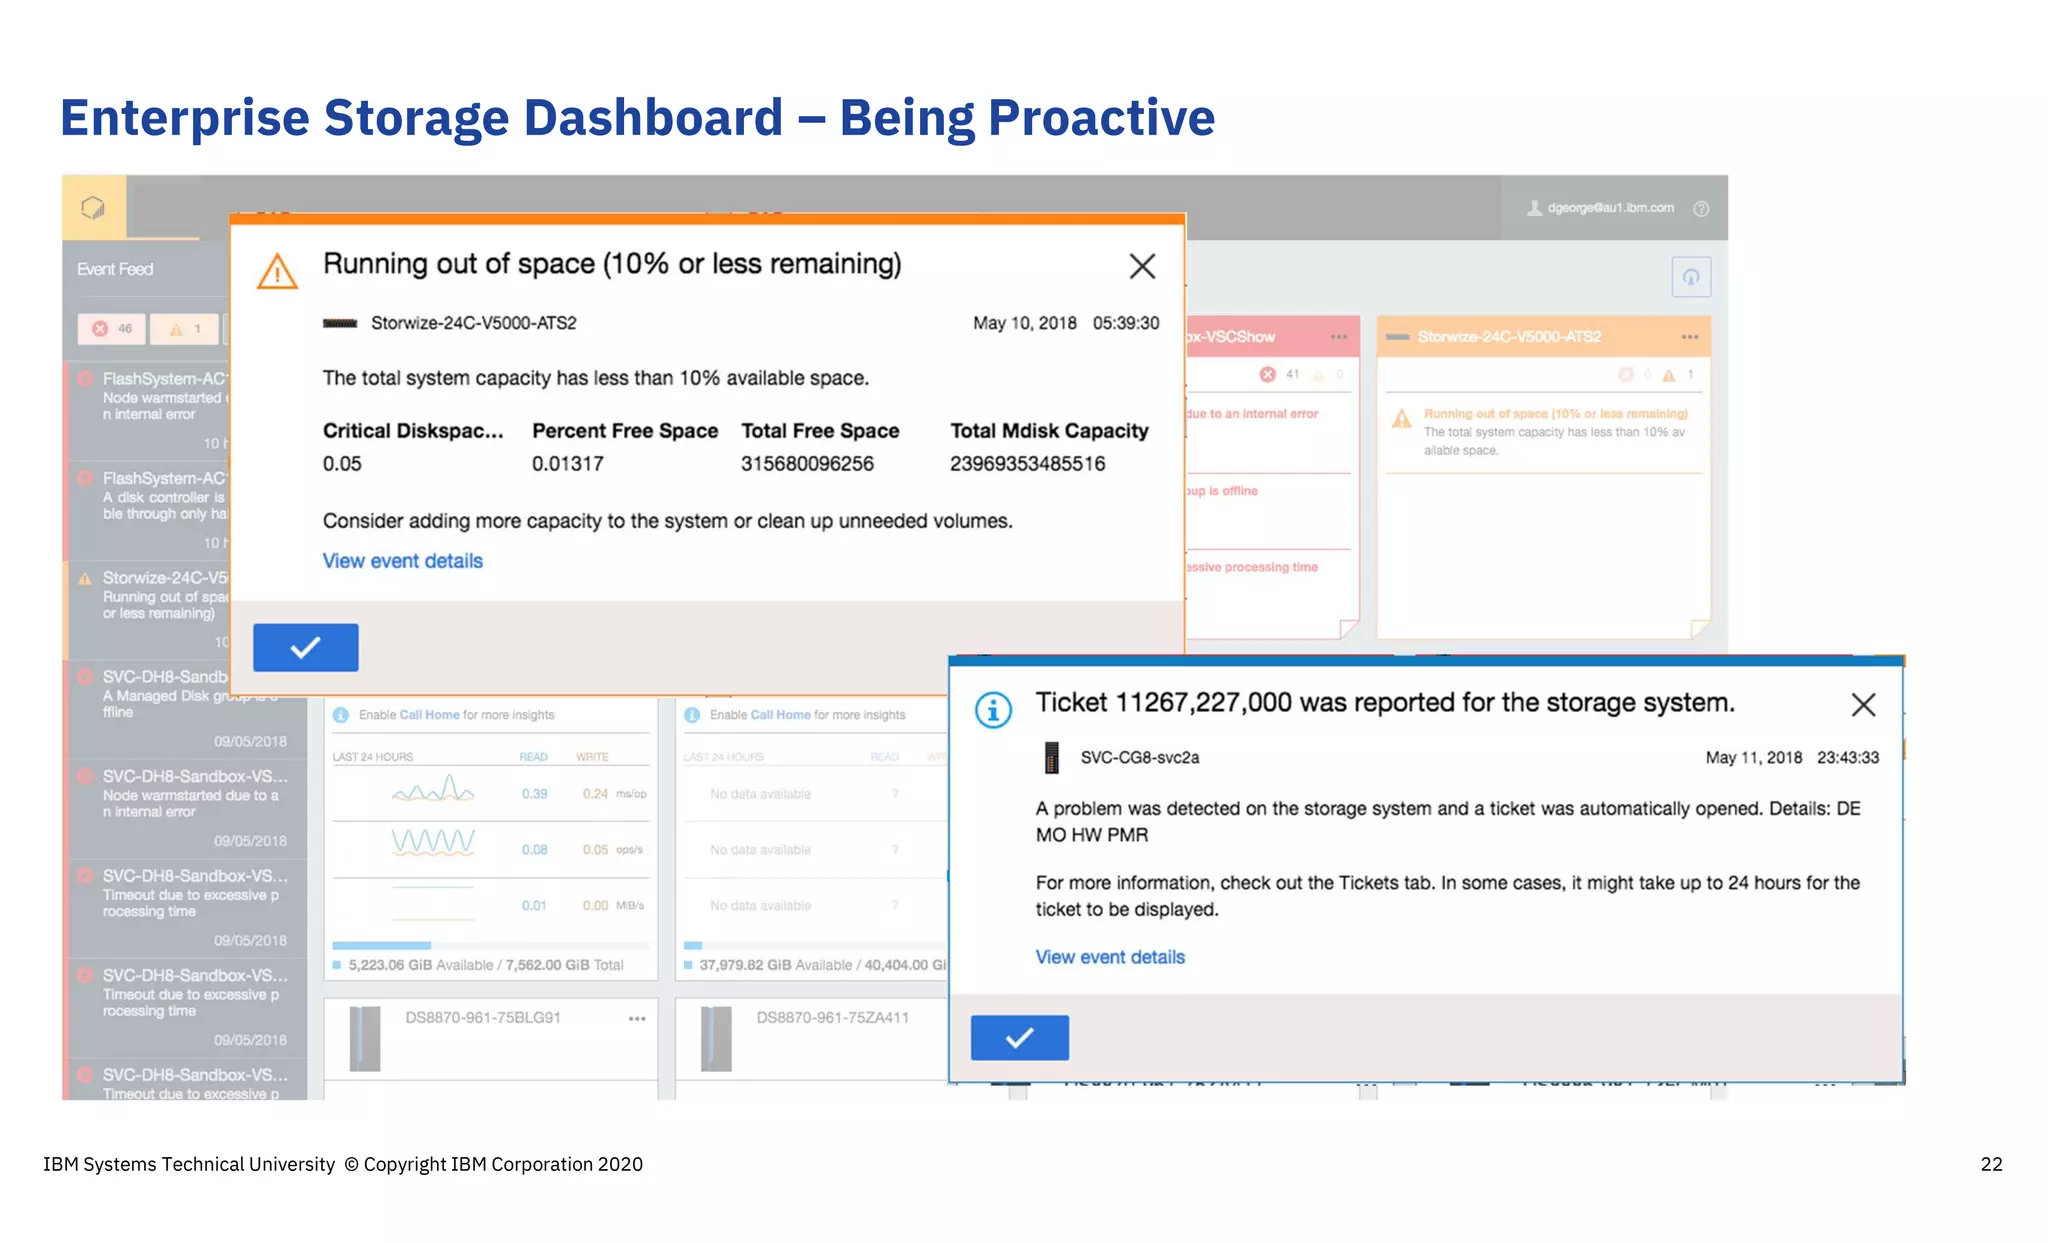Click the Running out of space card alert
2048x1243 pixels.
(1543, 432)
